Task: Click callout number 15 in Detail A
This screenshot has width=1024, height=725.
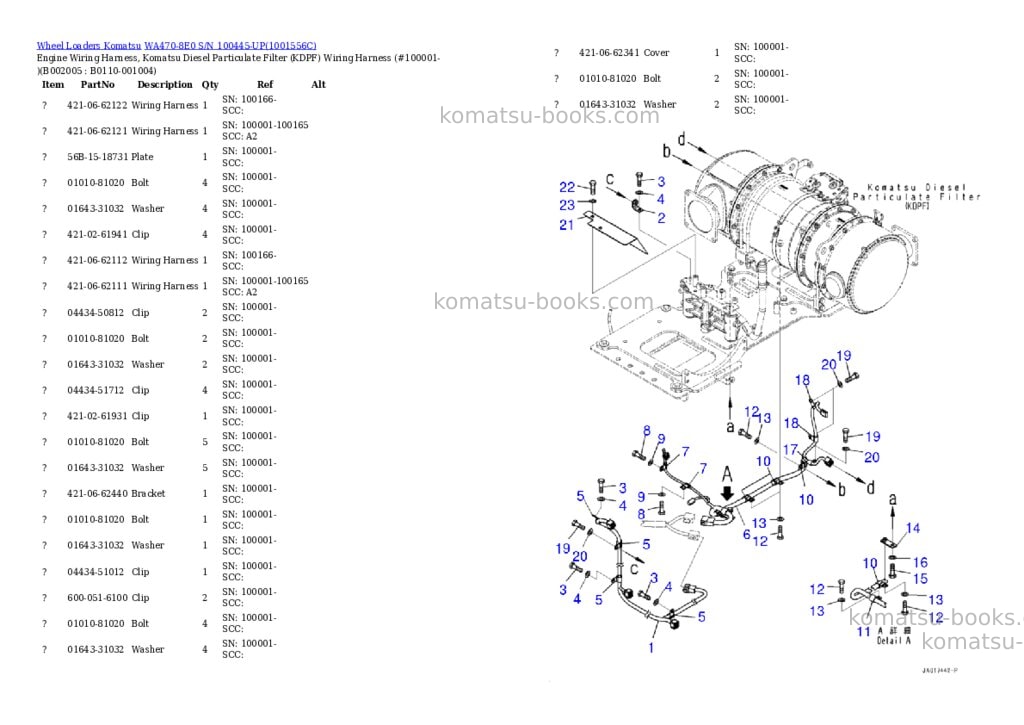Action: click(x=920, y=579)
